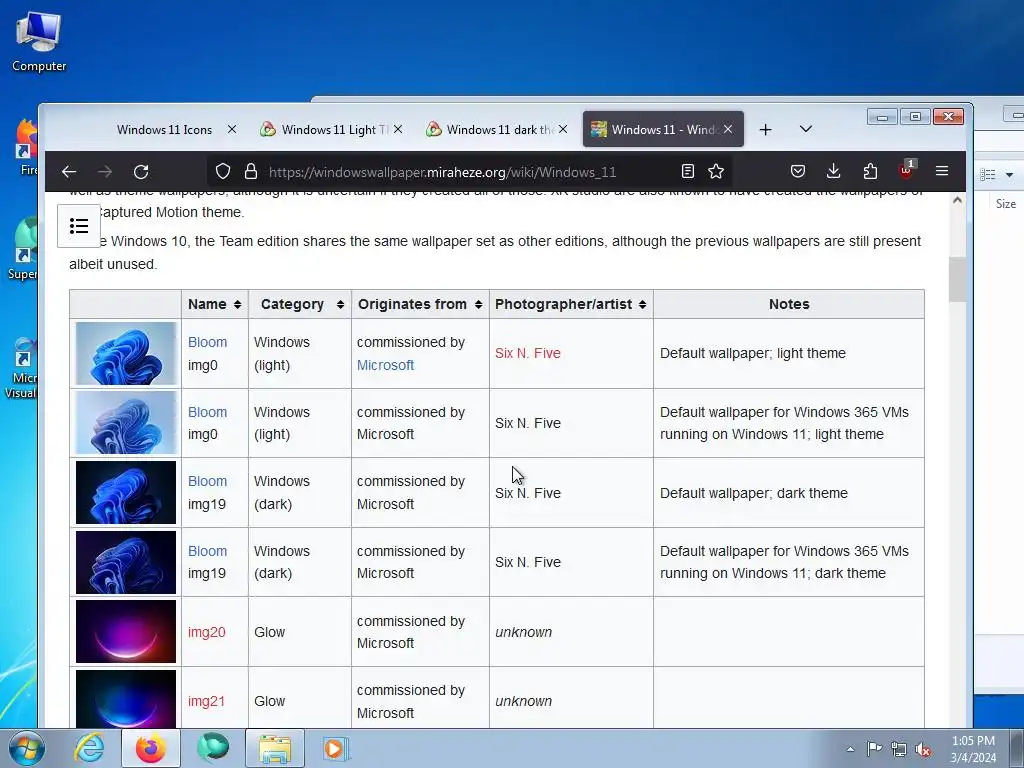Click the padlock site info icon
Viewport: 1024px width, 768px height.
click(x=251, y=172)
